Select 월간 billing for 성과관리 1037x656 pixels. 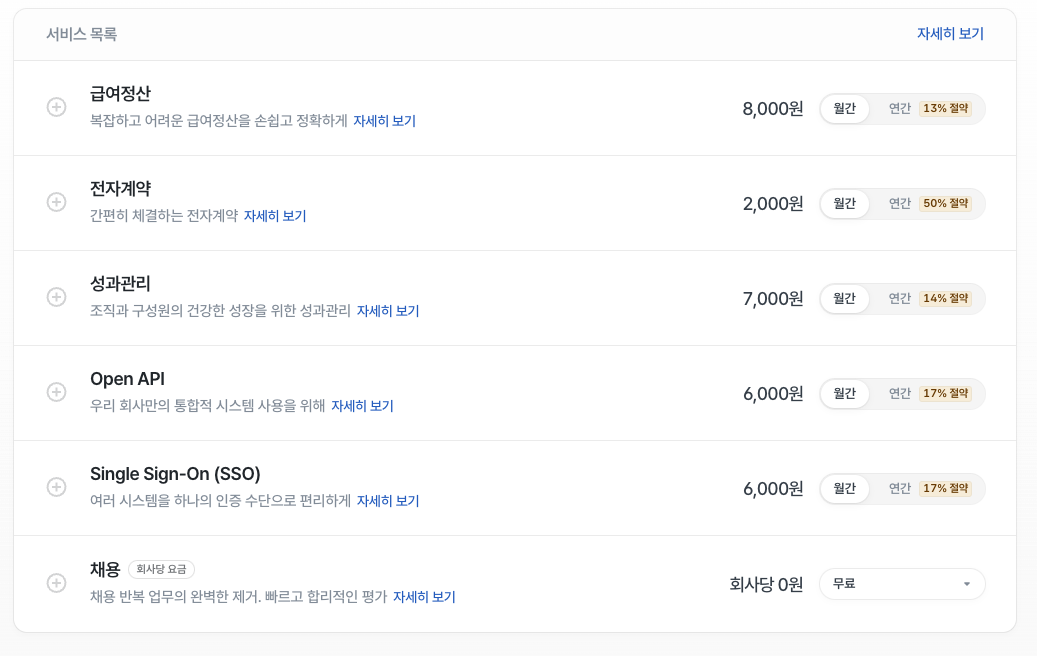[845, 298]
